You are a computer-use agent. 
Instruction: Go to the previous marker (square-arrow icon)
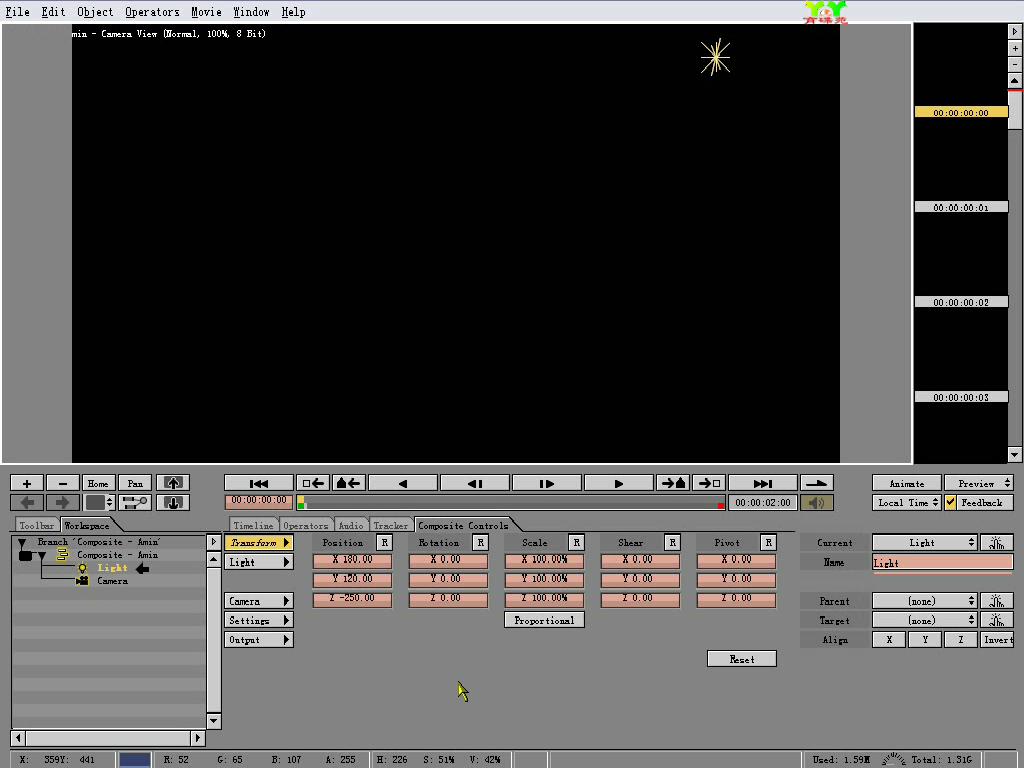[x=313, y=483]
